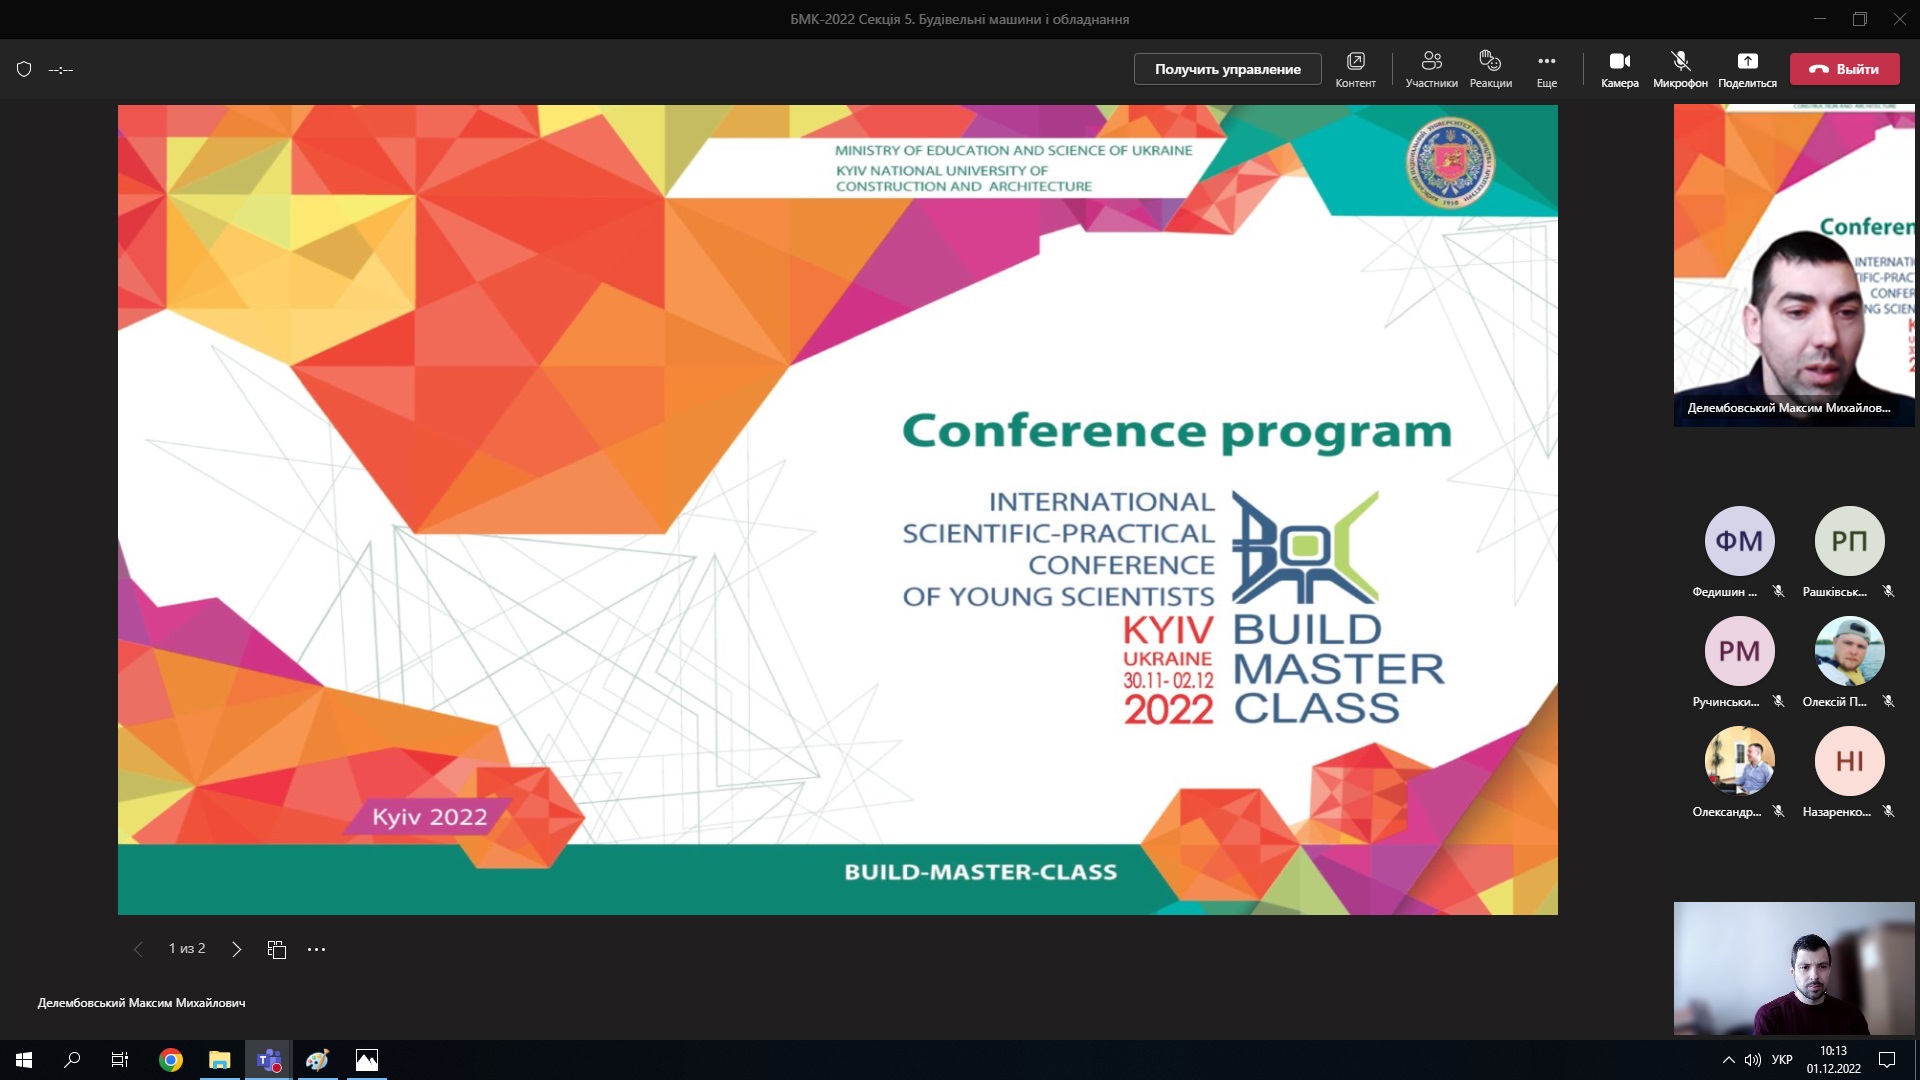Click muted mic icon next to Федишин
This screenshot has height=1080, width=1920.
coord(1778,591)
